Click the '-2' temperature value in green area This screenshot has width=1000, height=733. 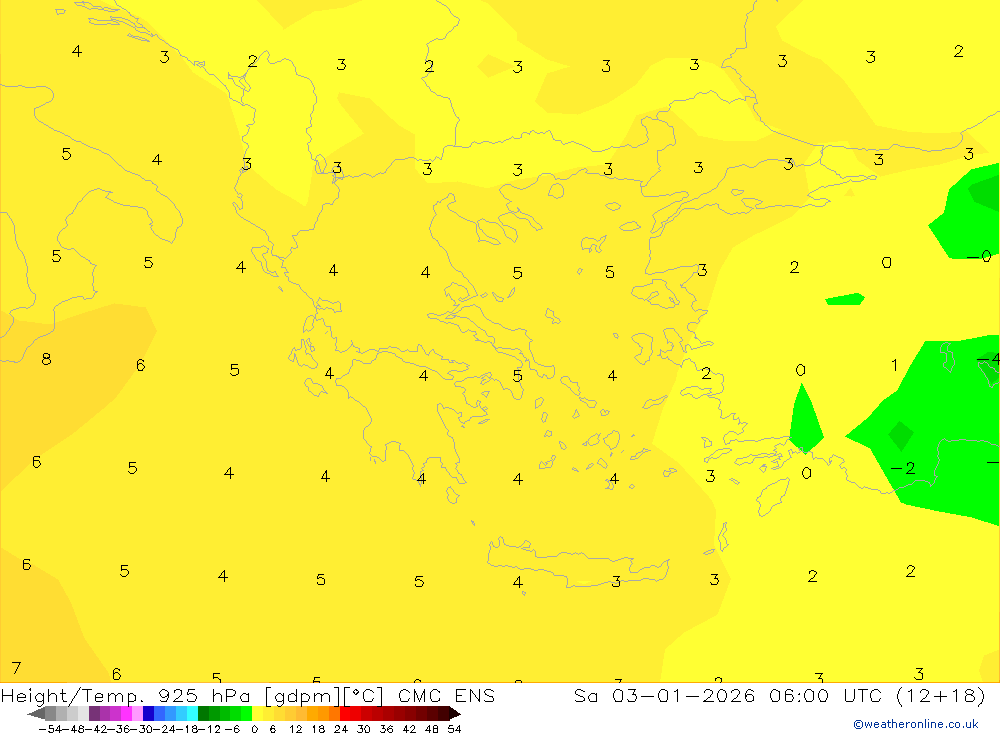pyautogui.click(x=903, y=468)
